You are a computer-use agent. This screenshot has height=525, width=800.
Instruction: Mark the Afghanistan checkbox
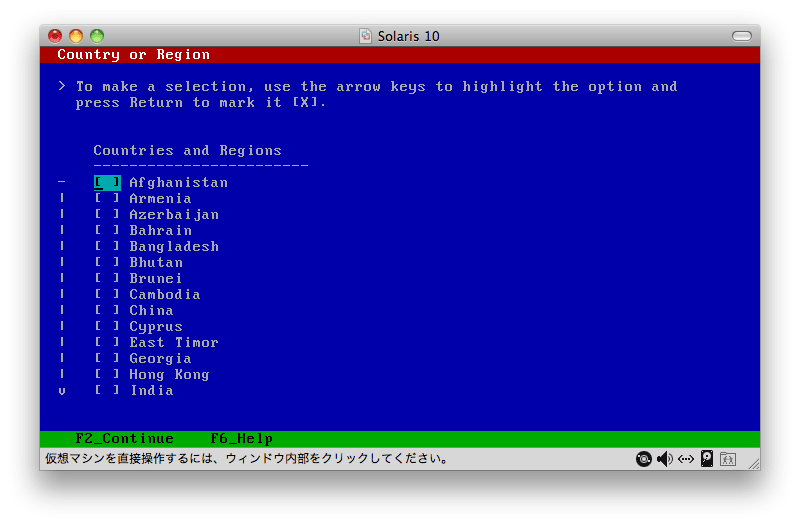107,183
